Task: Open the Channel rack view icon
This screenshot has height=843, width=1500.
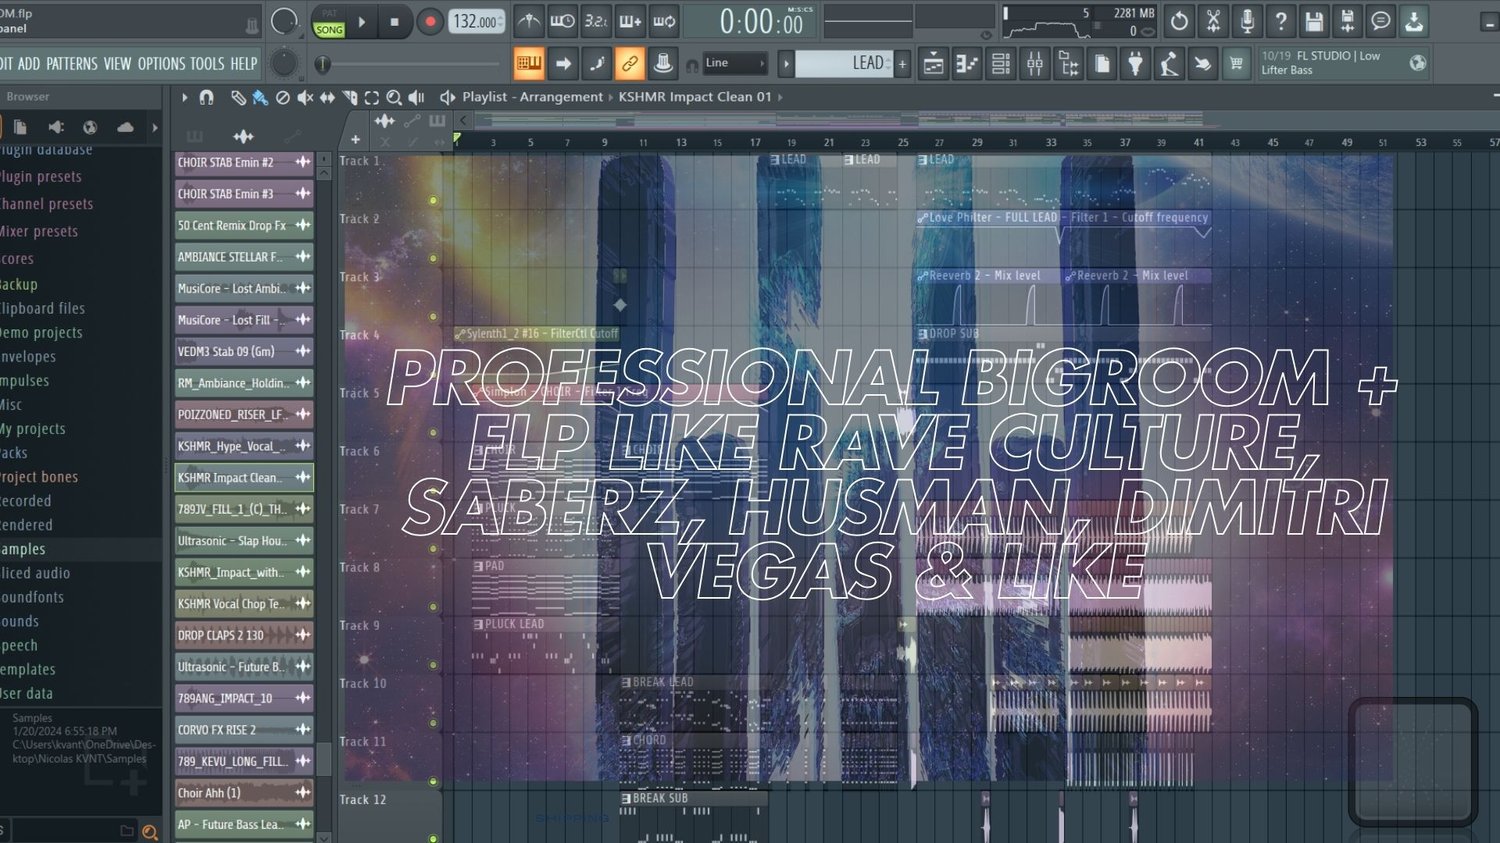Action: (x=1001, y=64)
